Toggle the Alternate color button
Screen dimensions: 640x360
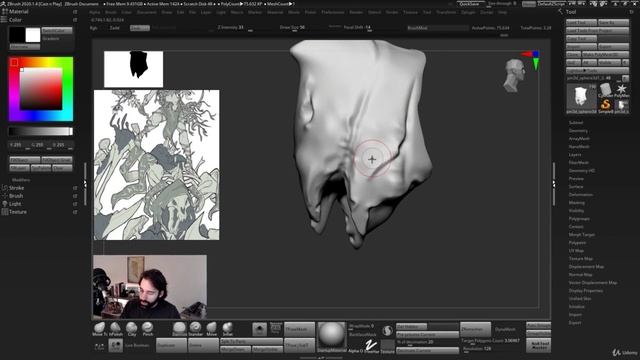click(x=24, y=47)
